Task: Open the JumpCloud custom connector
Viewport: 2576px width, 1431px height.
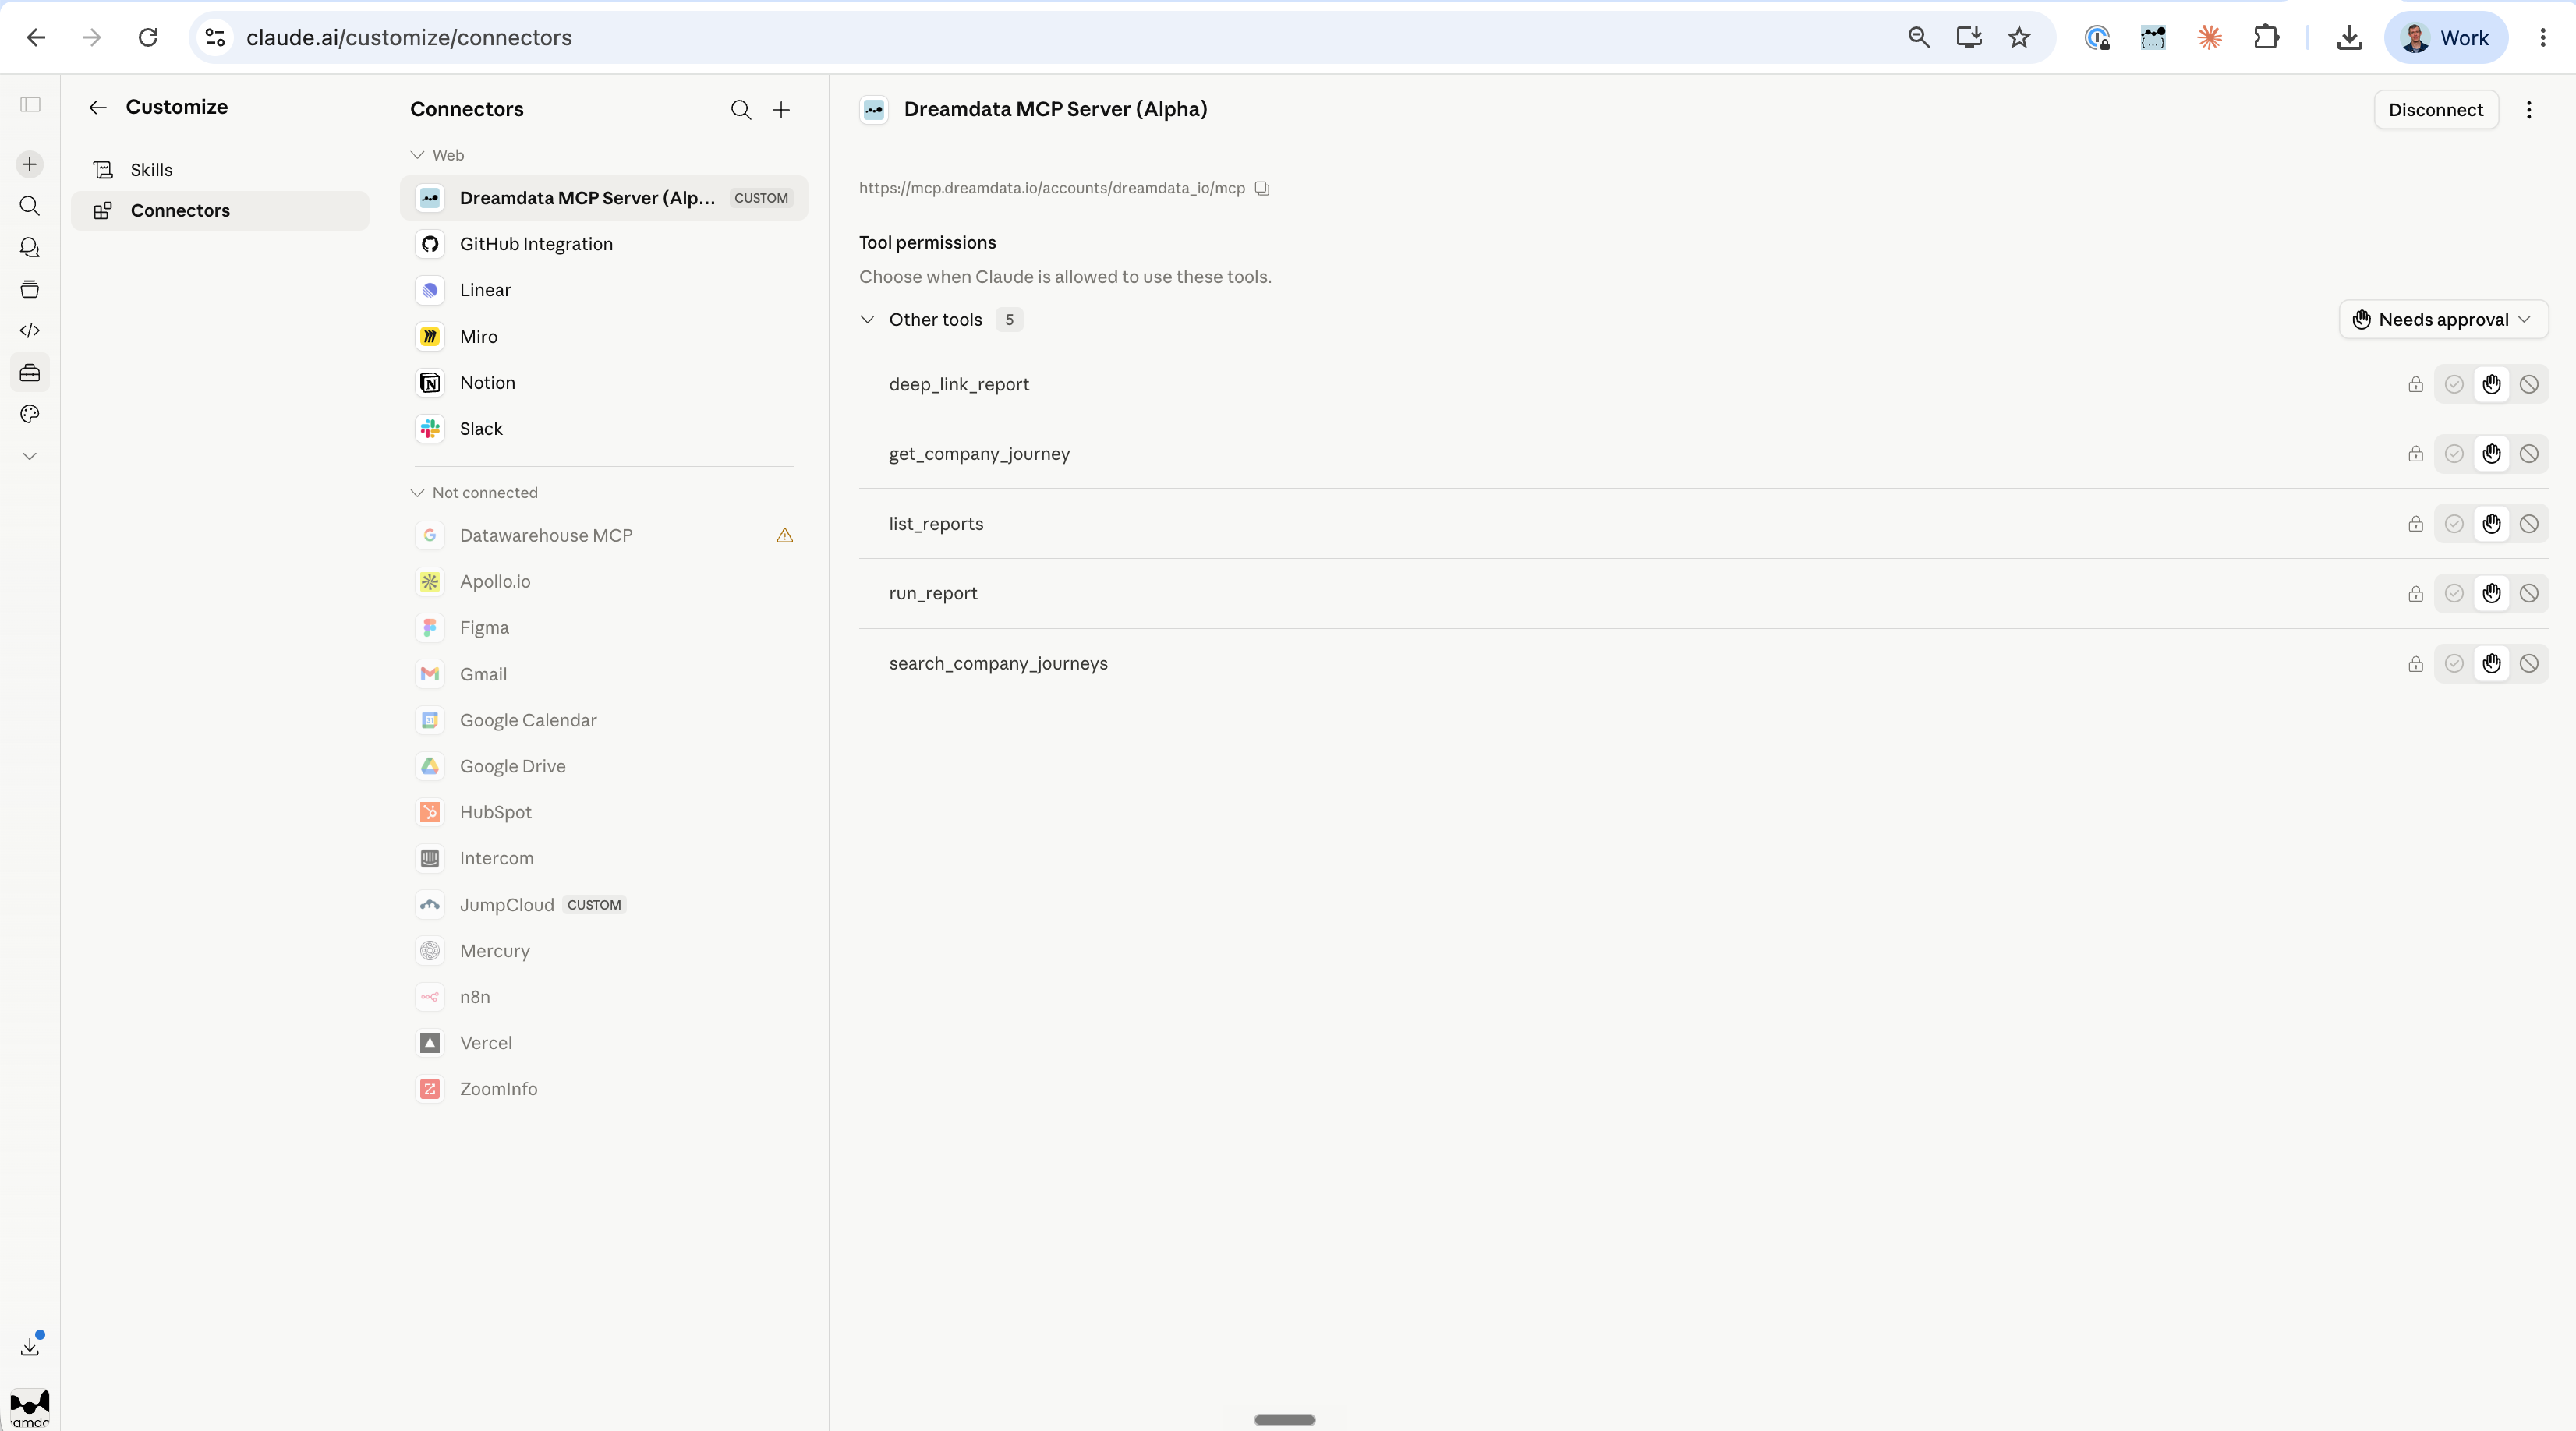Action: coord(604,905)
